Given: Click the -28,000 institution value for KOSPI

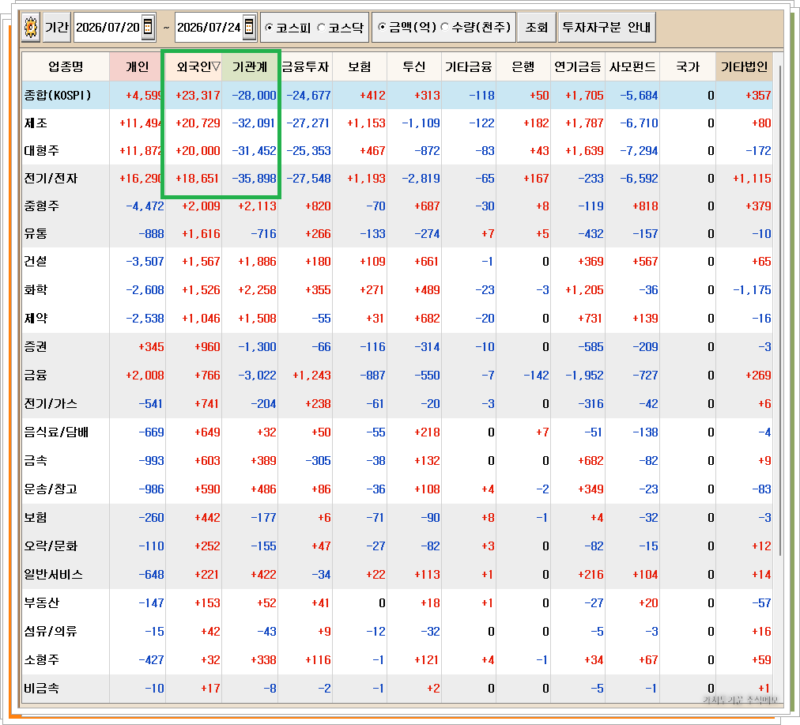Looking at the screenshot, I should pos(254,95).
